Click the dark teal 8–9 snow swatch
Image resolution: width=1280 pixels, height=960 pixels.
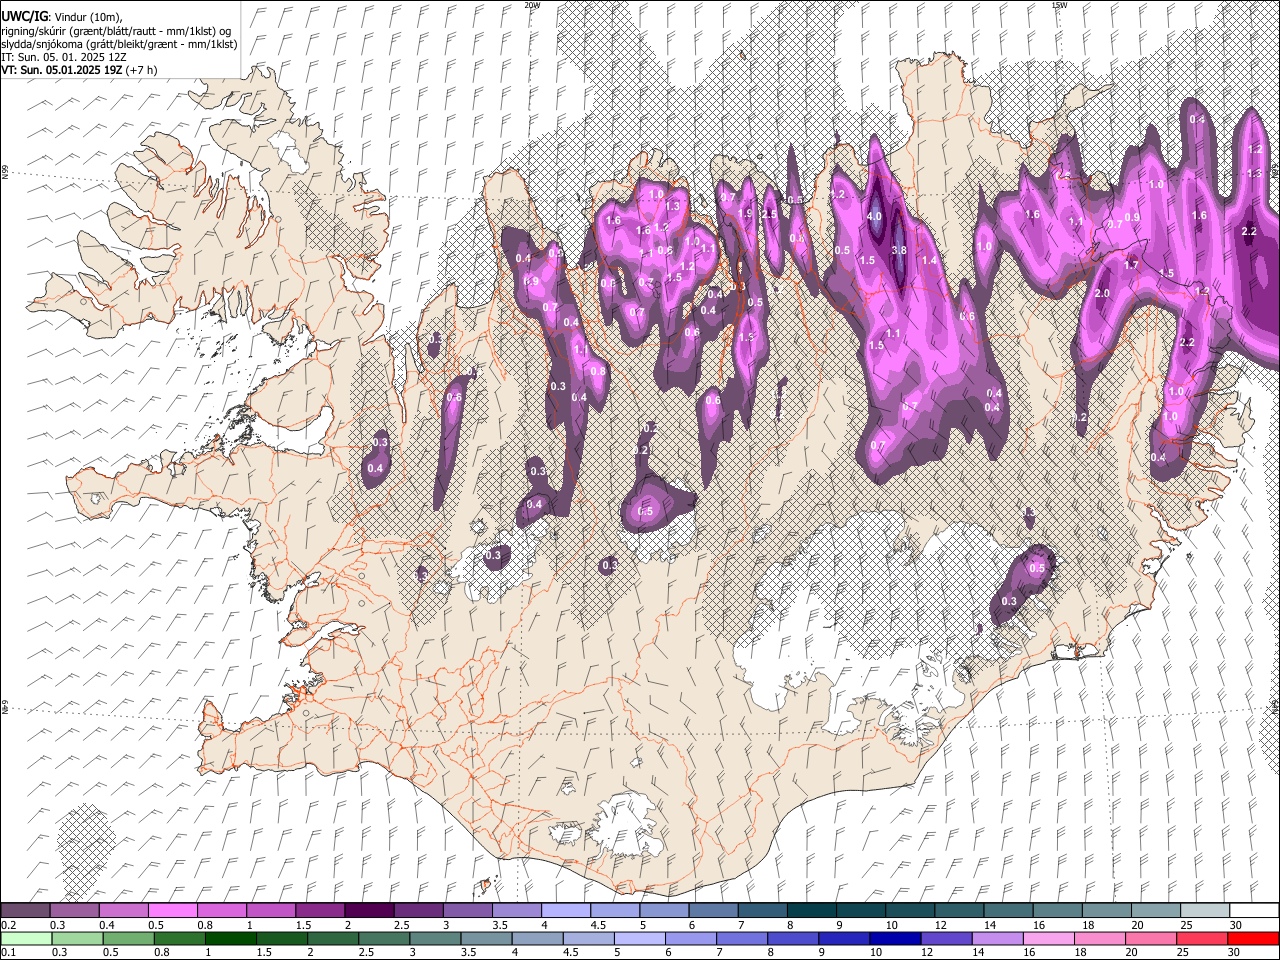tap(812, 910)
